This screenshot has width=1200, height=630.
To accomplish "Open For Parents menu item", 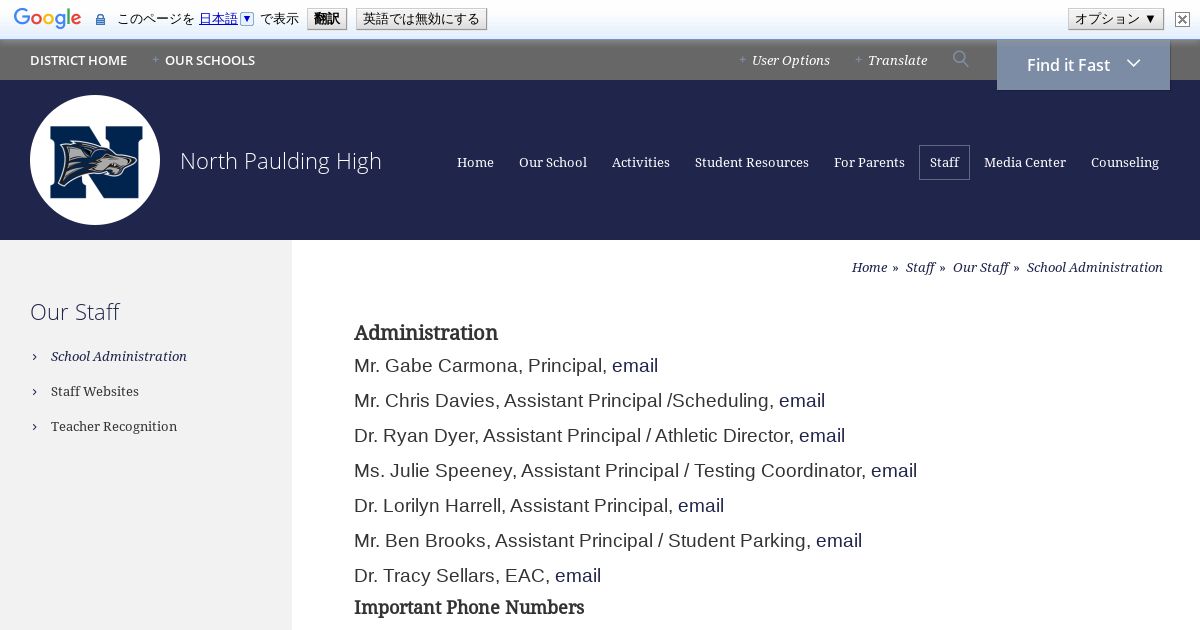I will [869, 162].
